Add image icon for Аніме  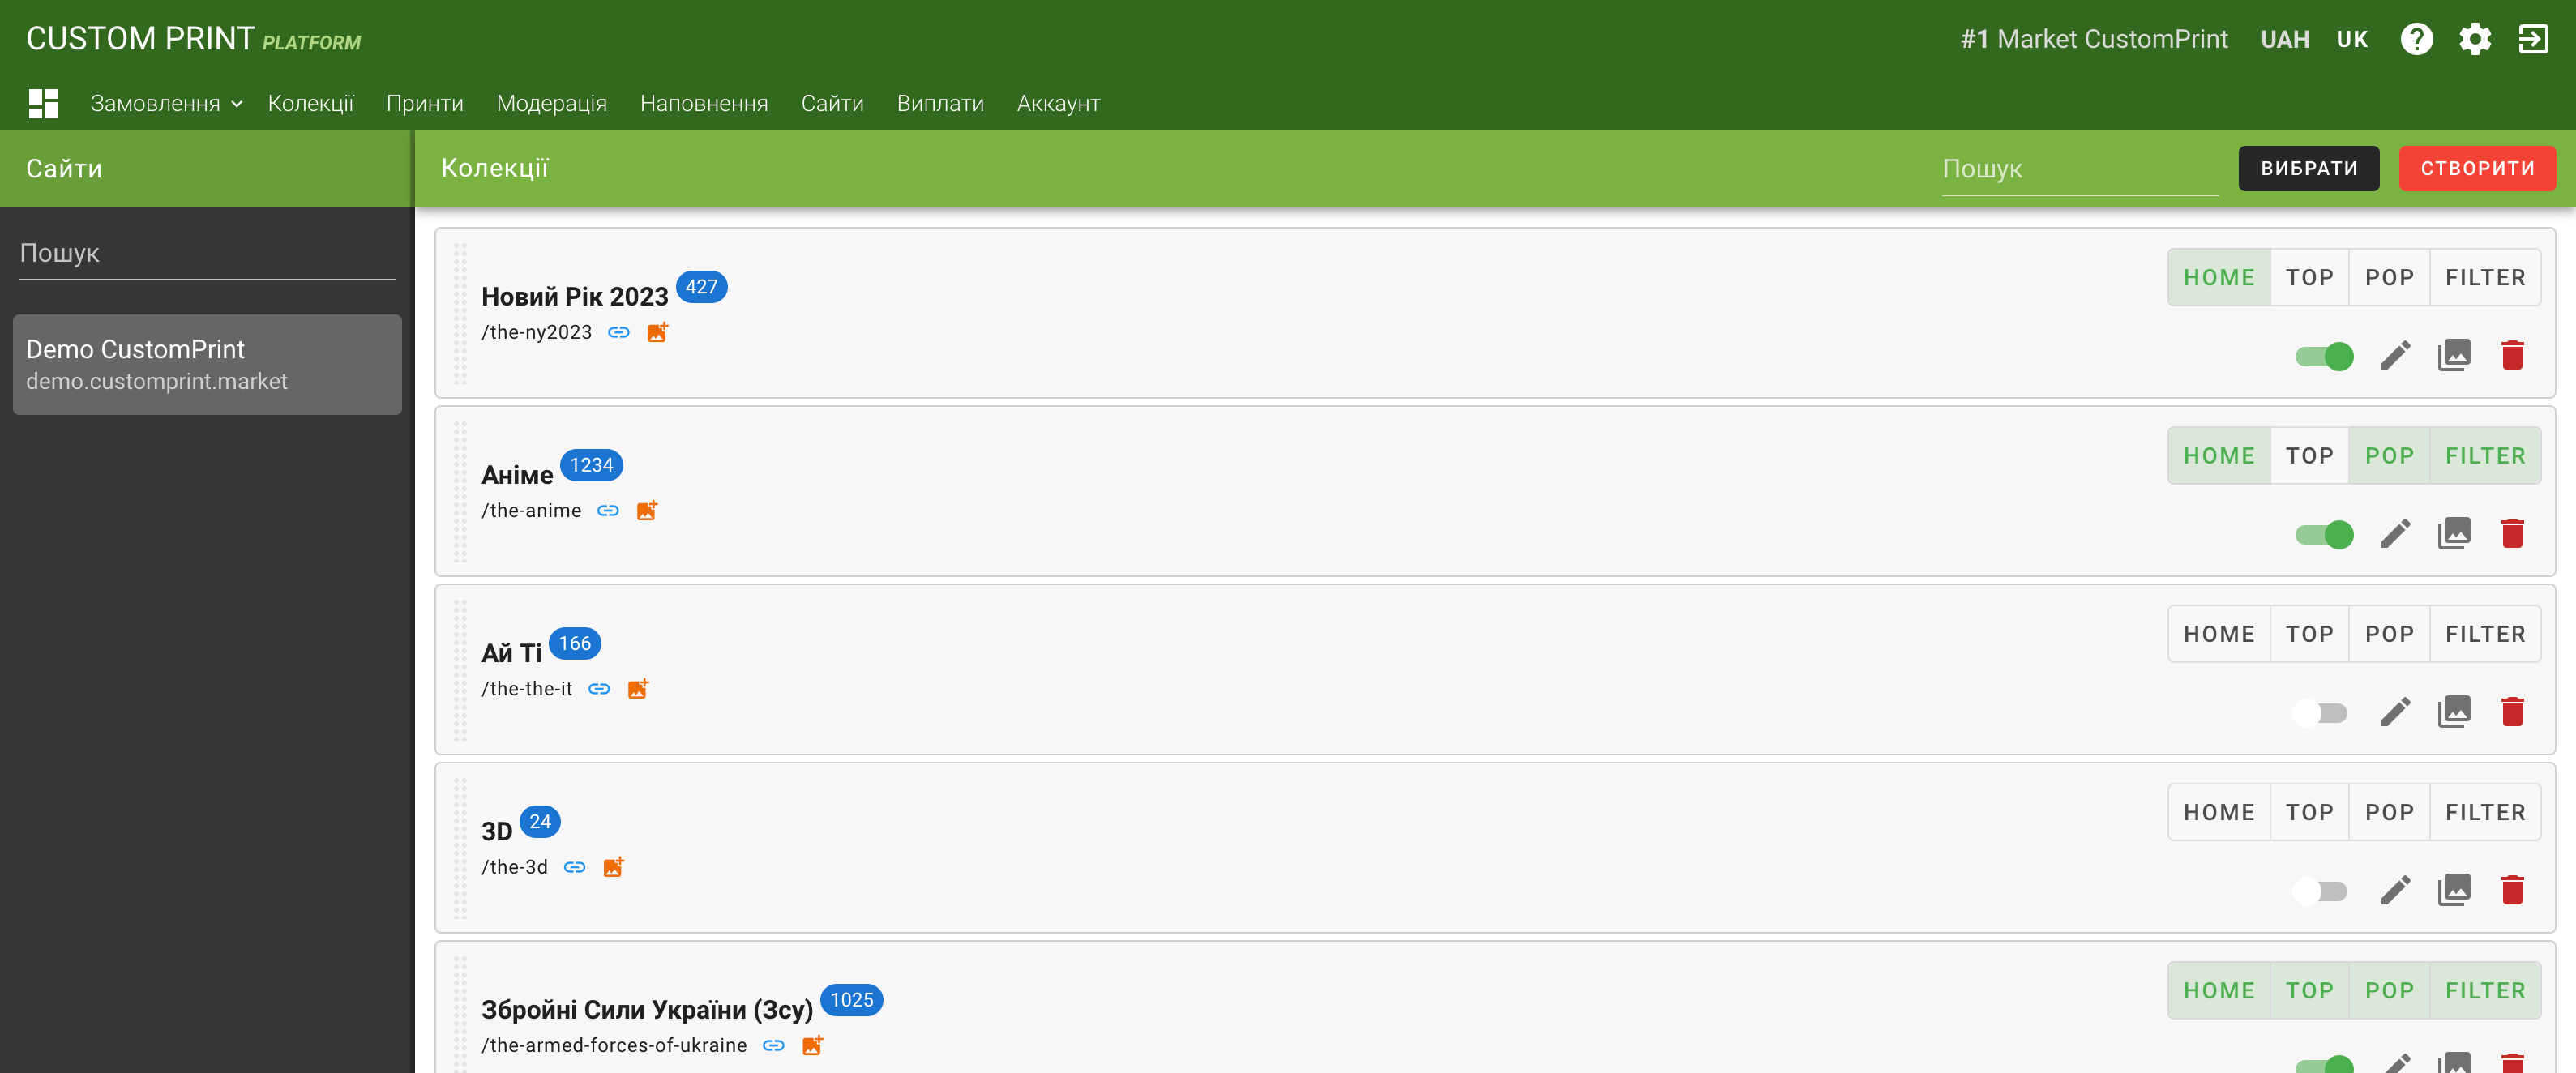pyautogui.click(x=647, y=510)
